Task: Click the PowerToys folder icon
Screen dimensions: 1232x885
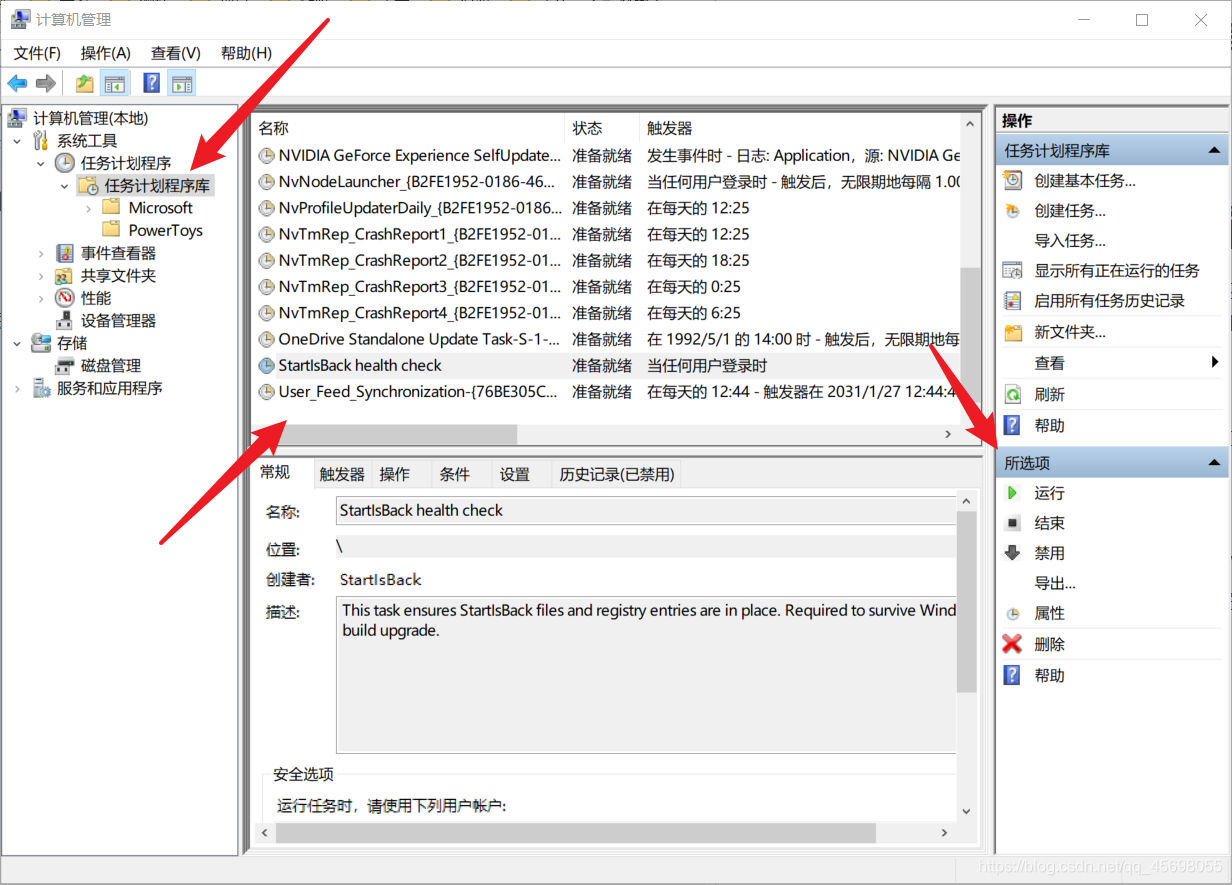Action: pos(111,230)
